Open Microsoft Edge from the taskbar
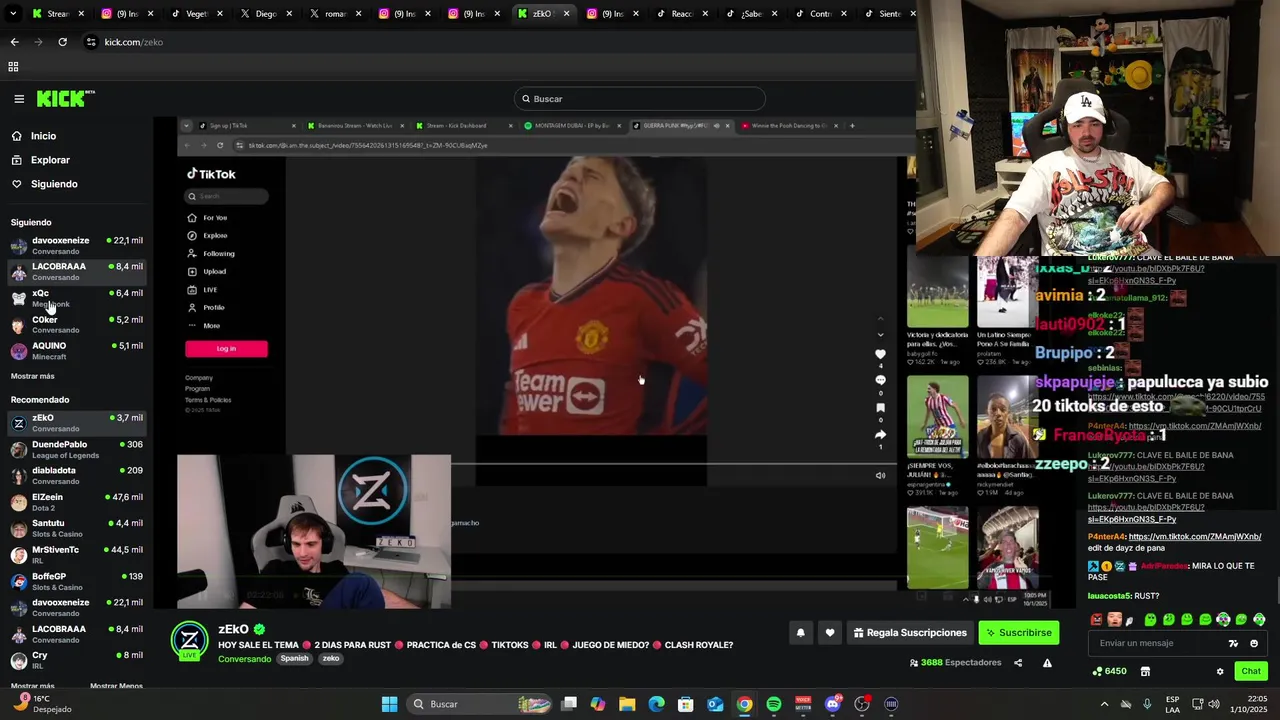This screenshot has width=1280, height=720. pos(656,704)
